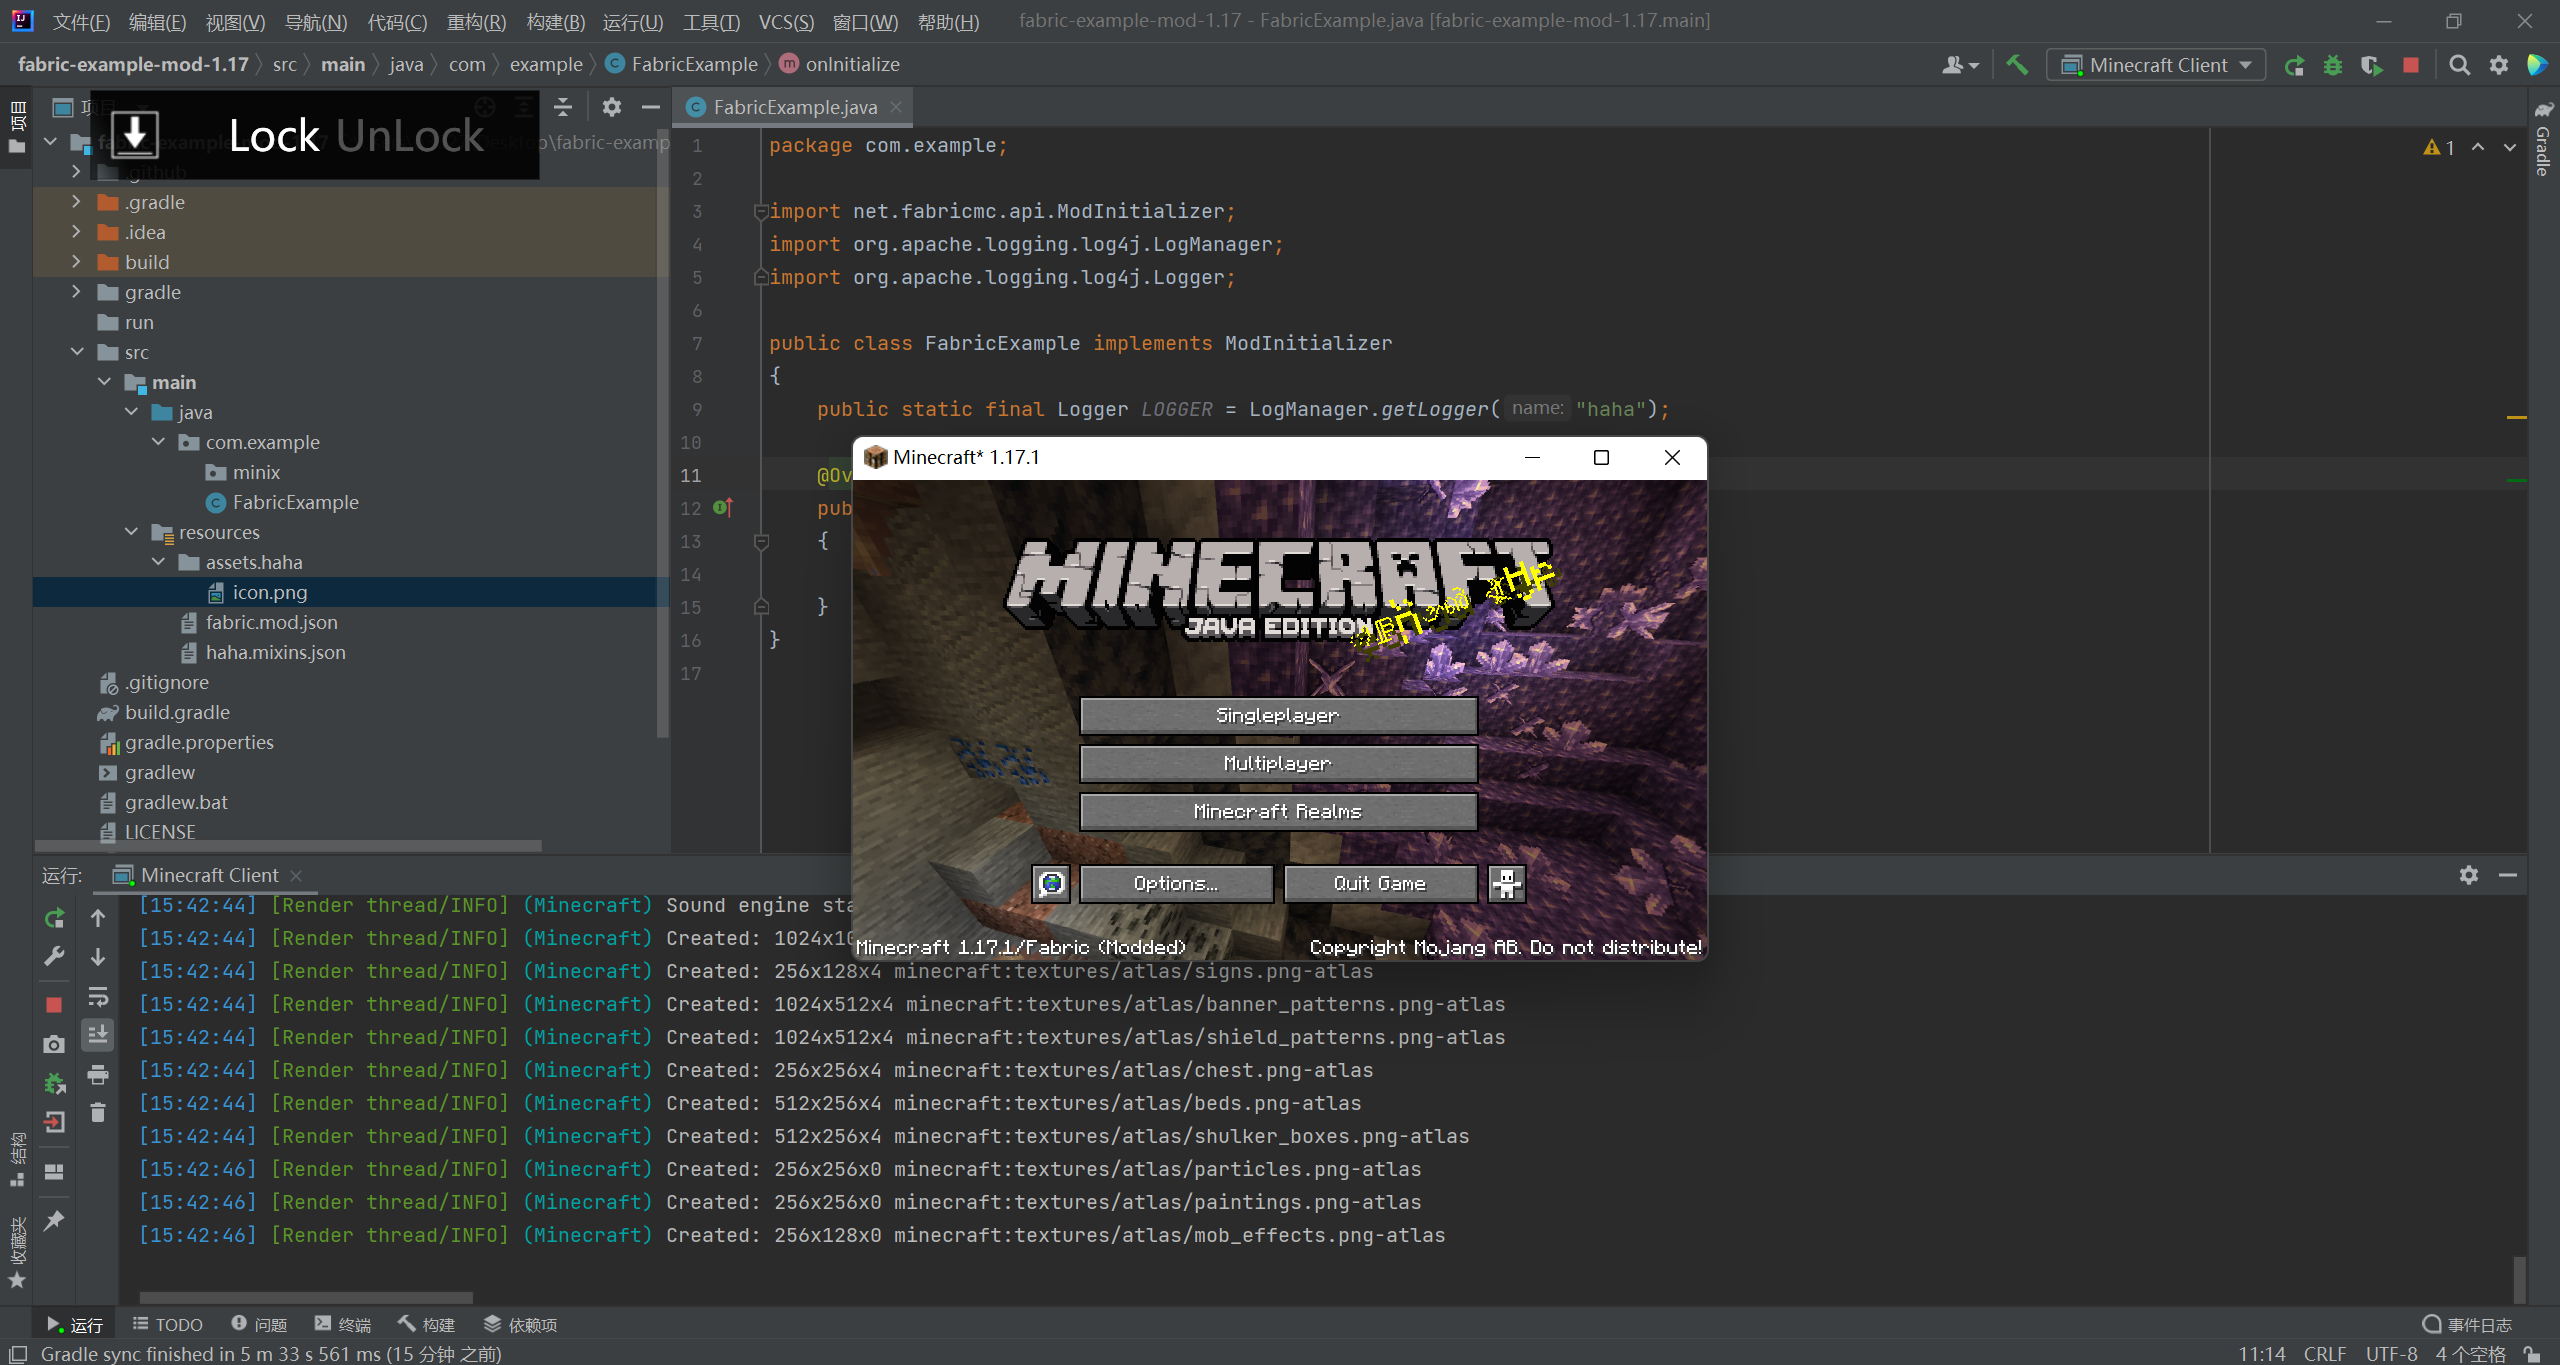Click Lock in the overlay
Screen dimensions: 2560x1365
pyautogui.click(x=274, y=136)
